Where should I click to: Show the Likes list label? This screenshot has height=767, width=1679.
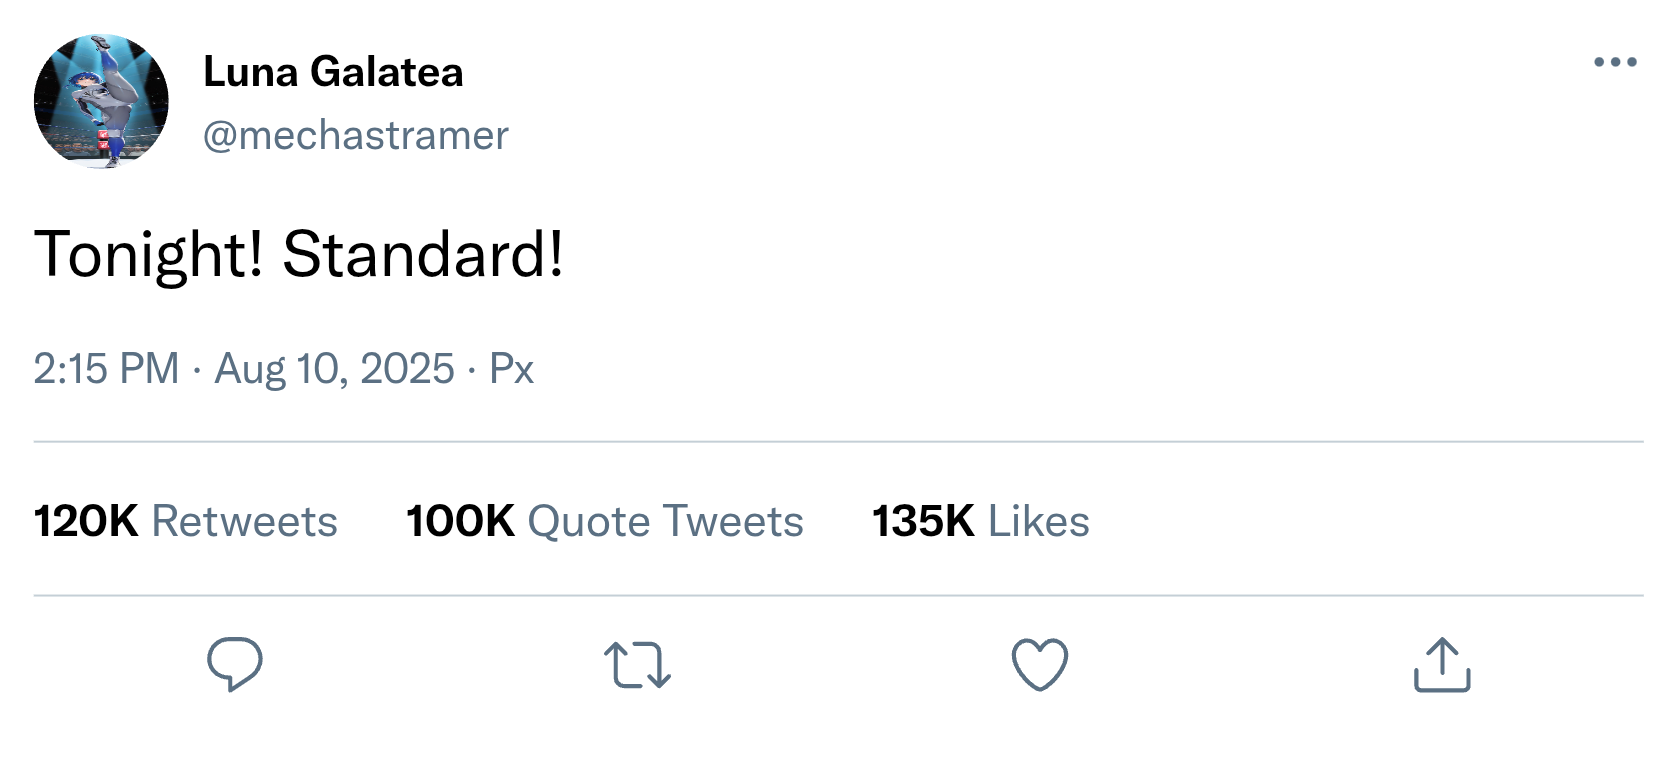tap(1038, 521)
